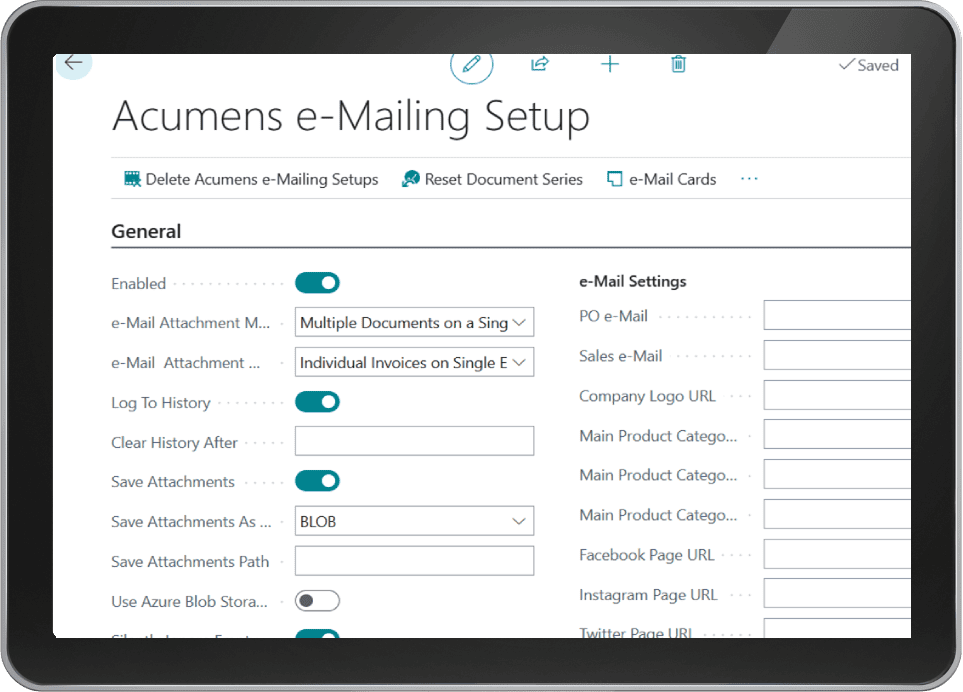The height and width of the screenshot is (692, 963).
Task: Click third Main Product Category field
Action: (x=838, y=515)
